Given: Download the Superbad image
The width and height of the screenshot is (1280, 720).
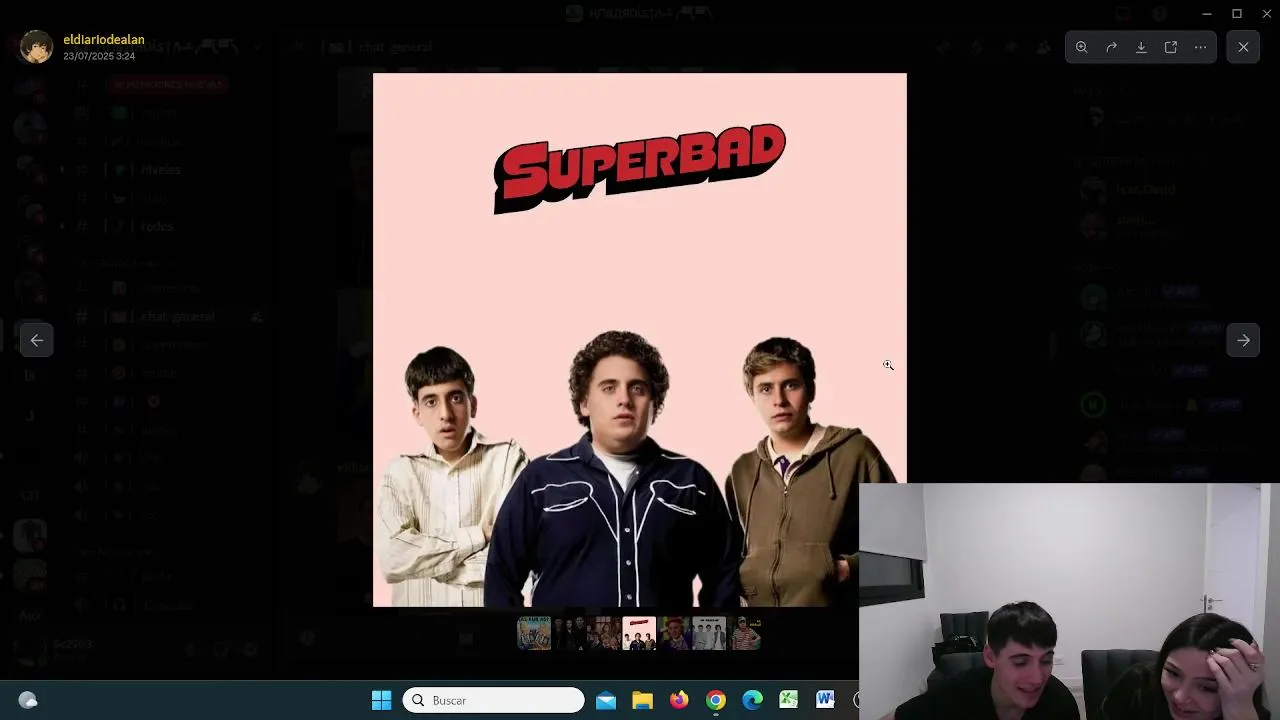Looking at the screenshot, I should [x=1141, y=47].
